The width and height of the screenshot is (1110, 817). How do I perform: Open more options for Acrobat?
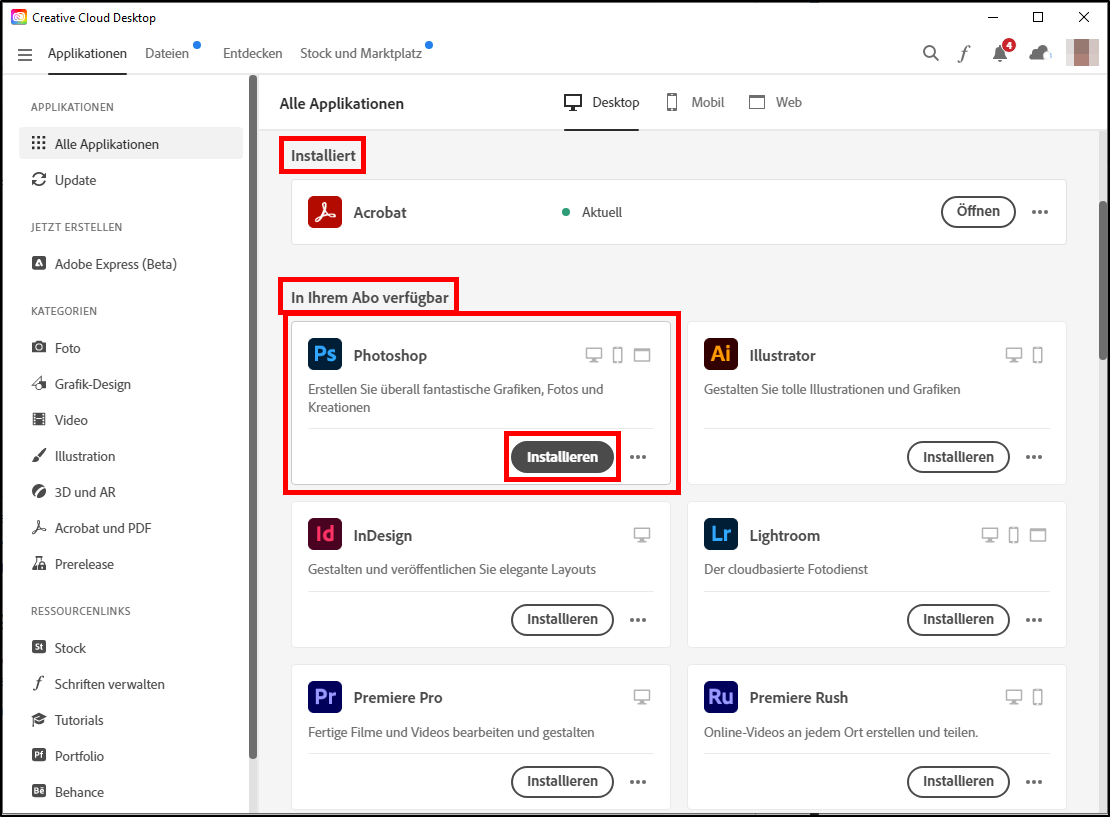coord(1040,212)
